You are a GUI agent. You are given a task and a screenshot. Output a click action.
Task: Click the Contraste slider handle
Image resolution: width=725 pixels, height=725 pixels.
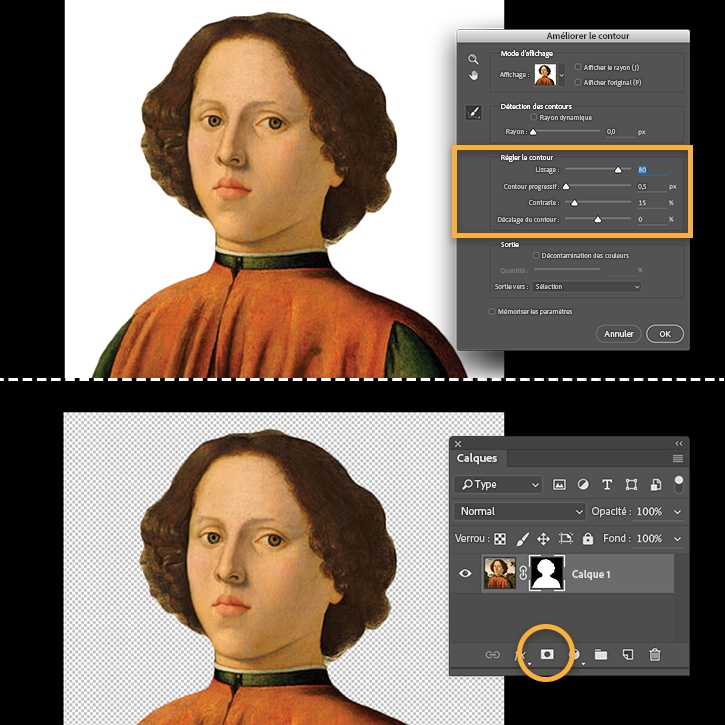(x=574, y=203)
